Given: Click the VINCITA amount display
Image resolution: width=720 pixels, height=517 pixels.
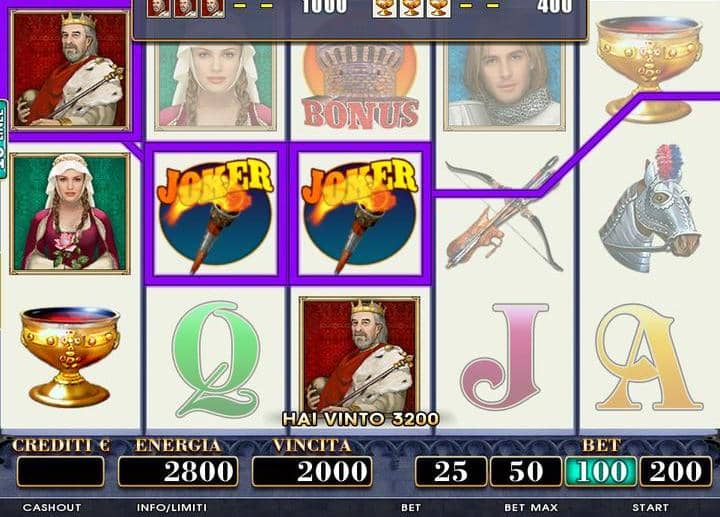Looking at the screenshot, I should 312,471.
